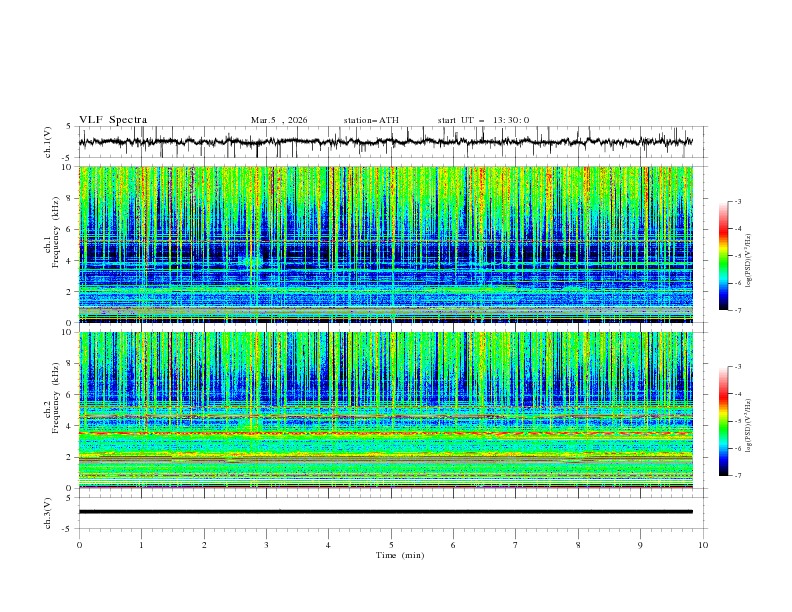
Task: Click the "start UT = 13:30:0" header text
Action: tap(483, 120)
